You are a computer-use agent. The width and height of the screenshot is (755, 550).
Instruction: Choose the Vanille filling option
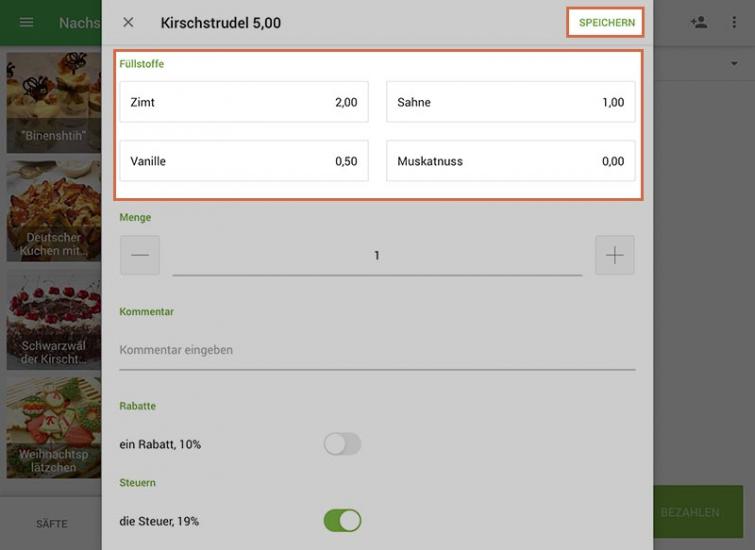coord(243,161)
